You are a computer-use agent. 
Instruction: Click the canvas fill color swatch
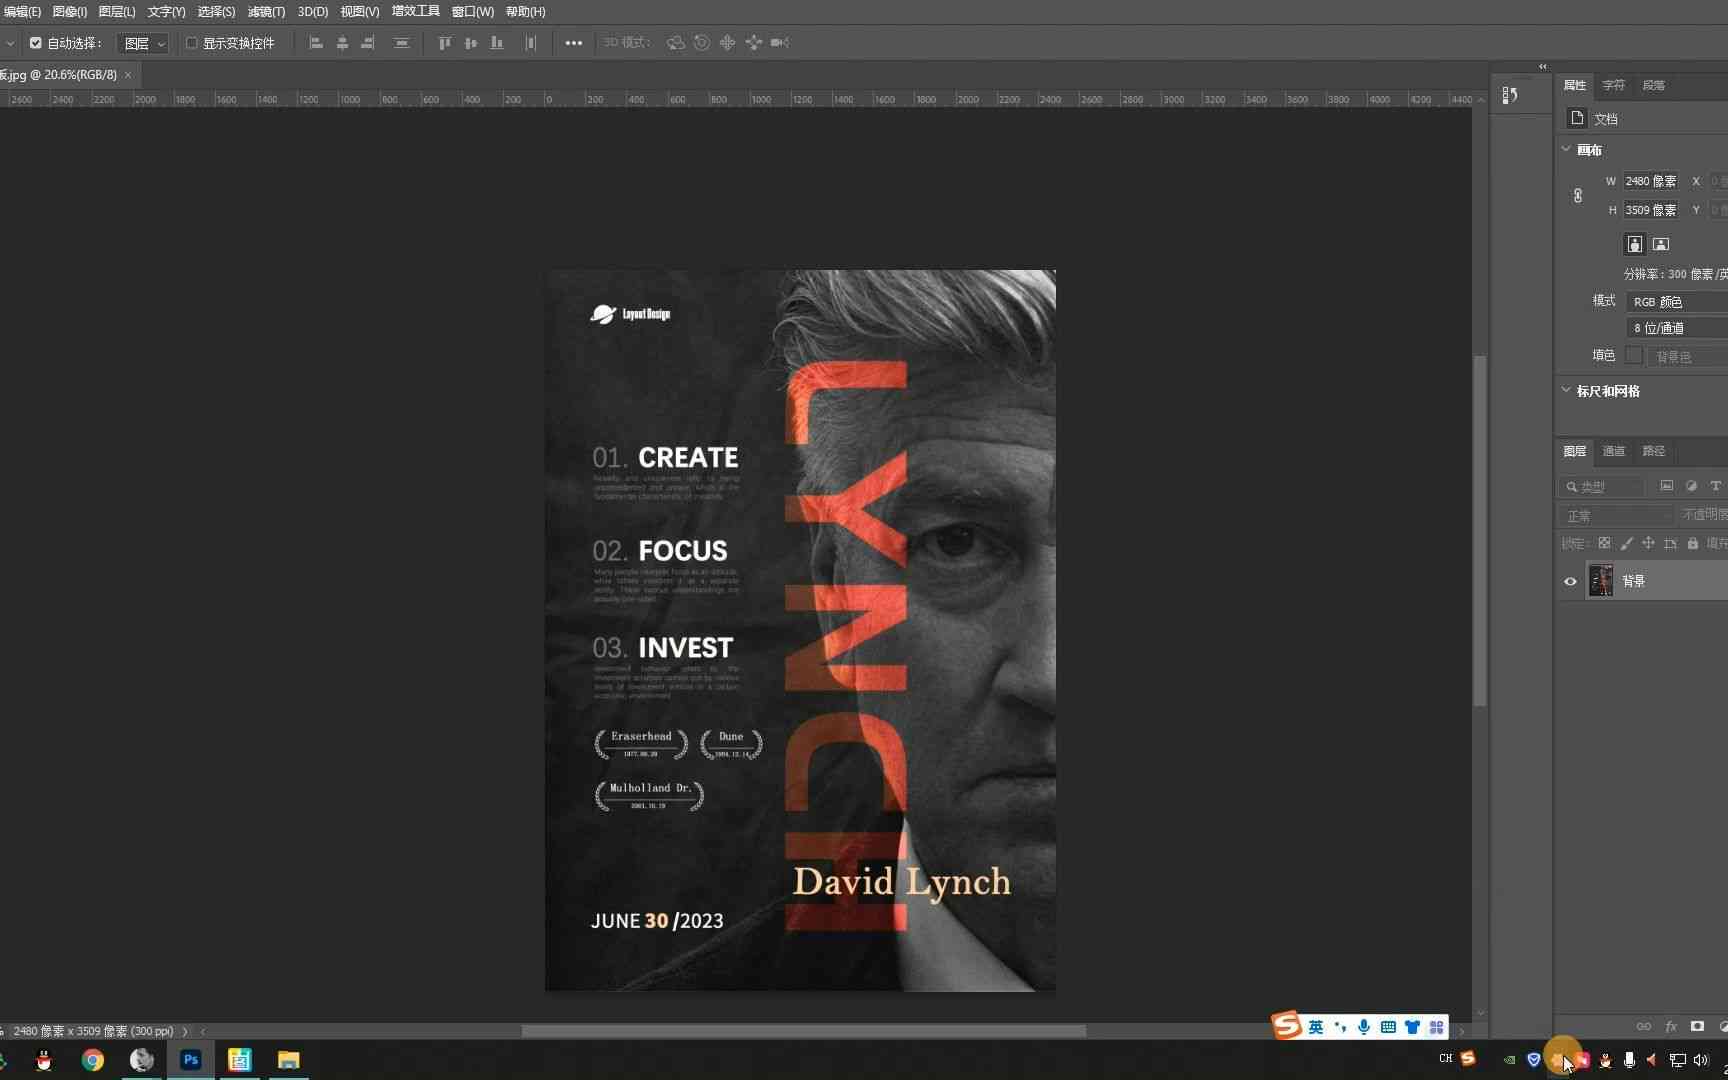coord(1634,355)
